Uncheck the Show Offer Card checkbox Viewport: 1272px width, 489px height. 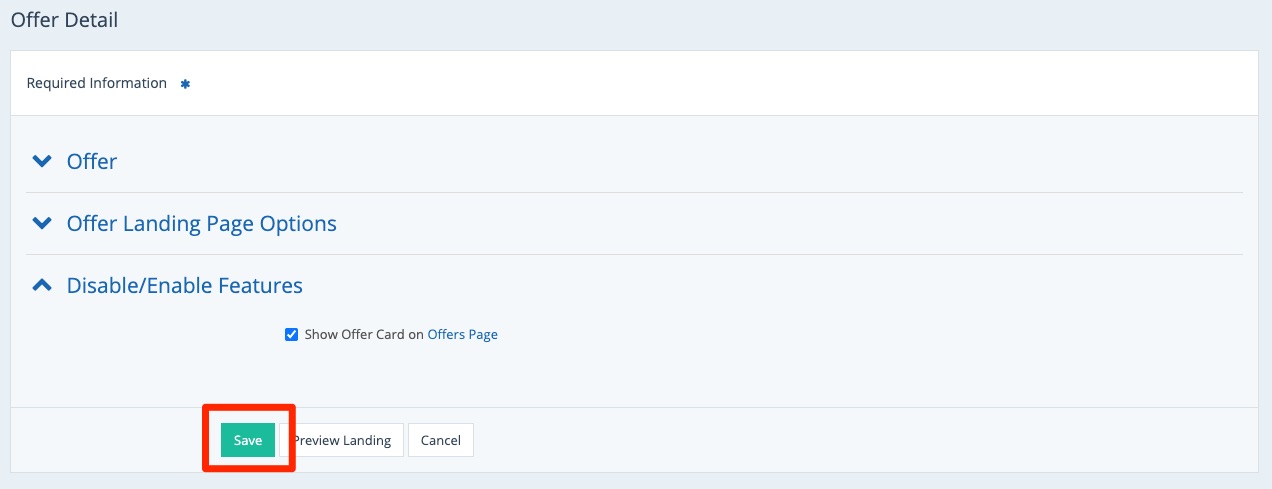292,335
